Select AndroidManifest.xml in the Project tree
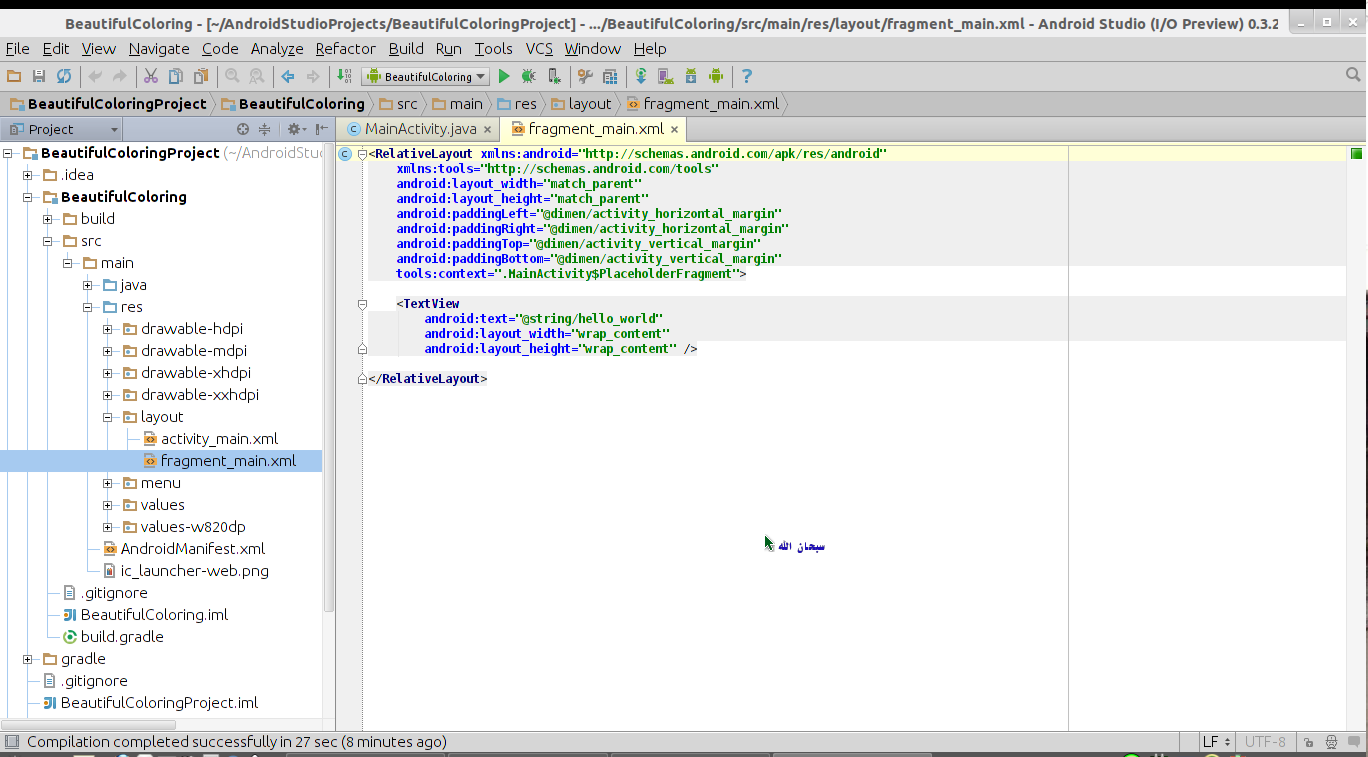1368x757 pixels. pyautogui.click(x=190, y=548)
